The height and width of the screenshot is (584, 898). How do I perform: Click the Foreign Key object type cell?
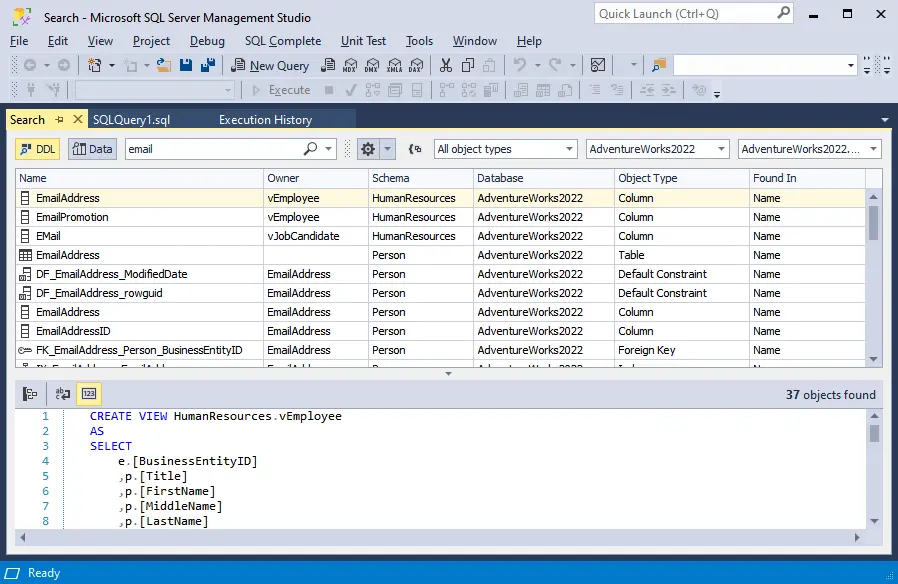(682, 350)
